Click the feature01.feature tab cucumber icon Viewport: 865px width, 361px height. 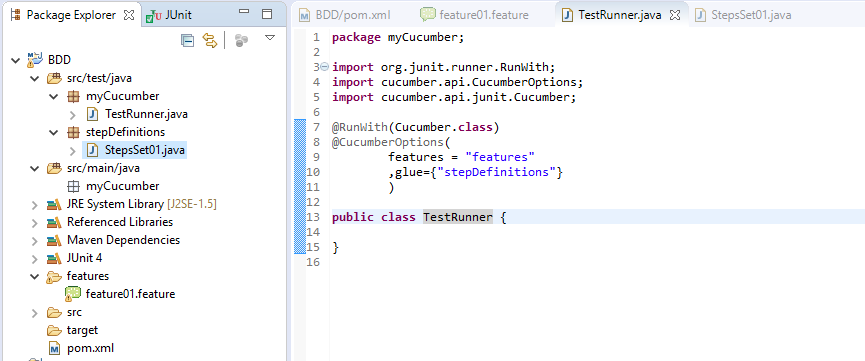[x=428, y=15]
